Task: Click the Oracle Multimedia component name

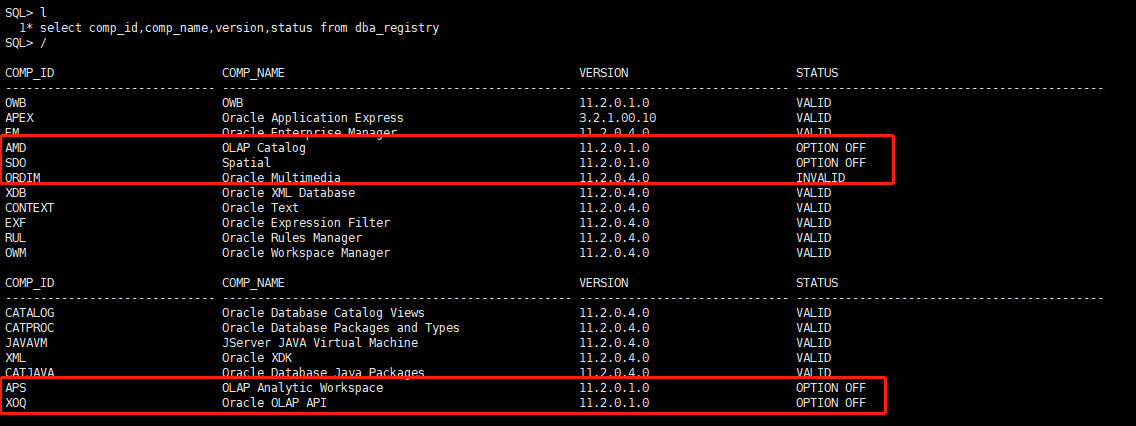Action: (x=281, y=178)
